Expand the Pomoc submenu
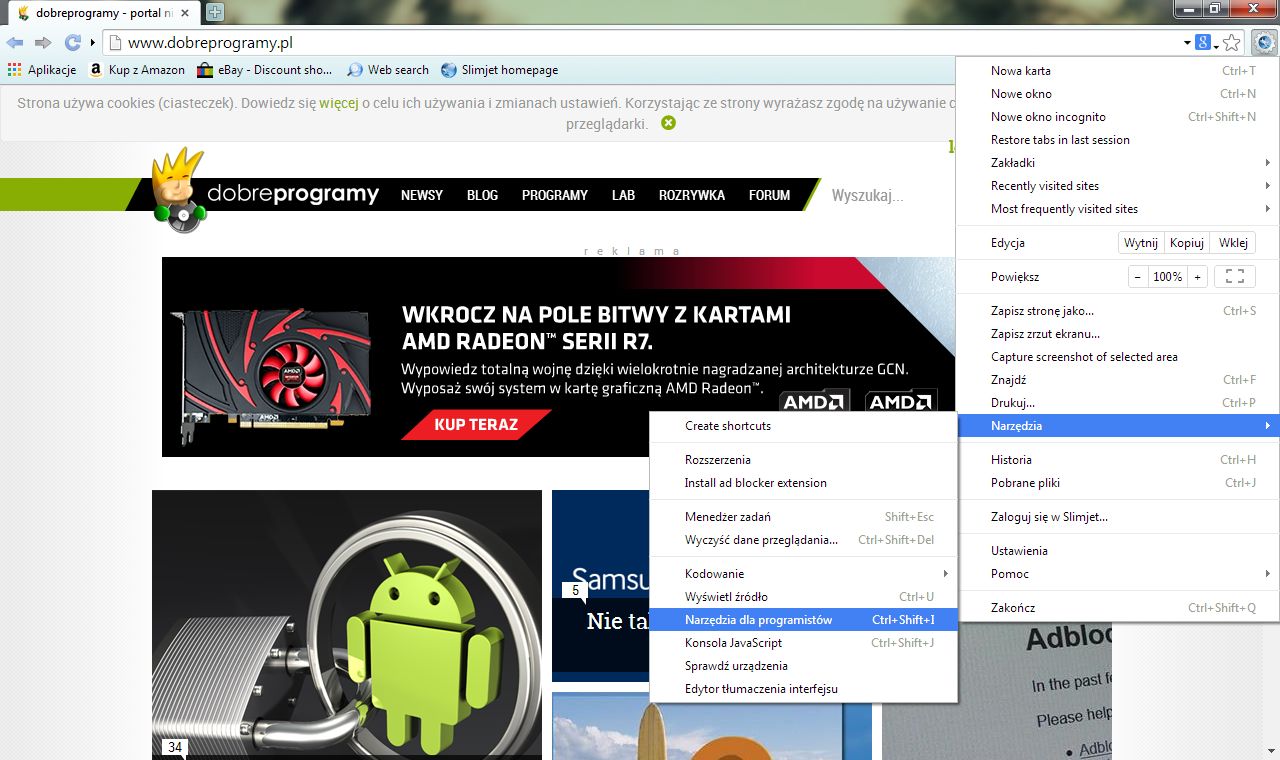This screenshot has width=1280, height=760. pos(1116,574)
